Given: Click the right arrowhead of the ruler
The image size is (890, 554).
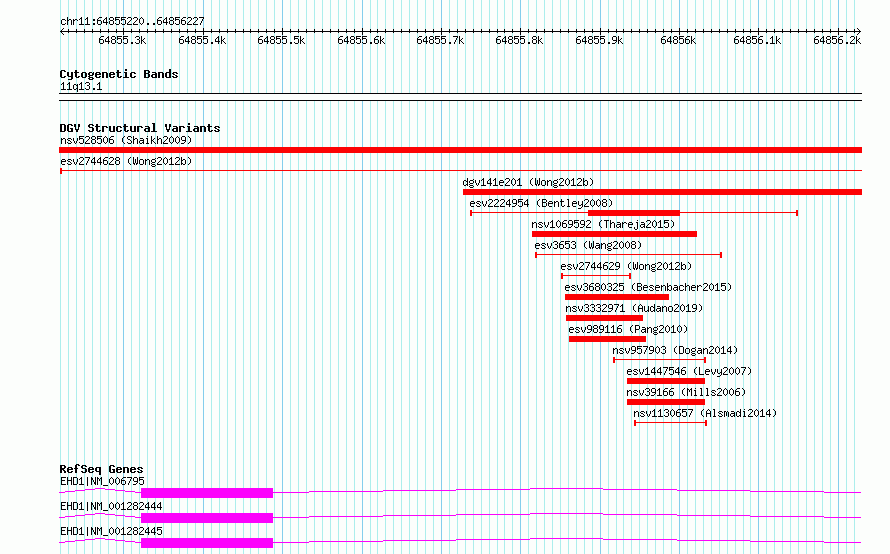Looking at the screenshot, I should [x=858, y=32].
